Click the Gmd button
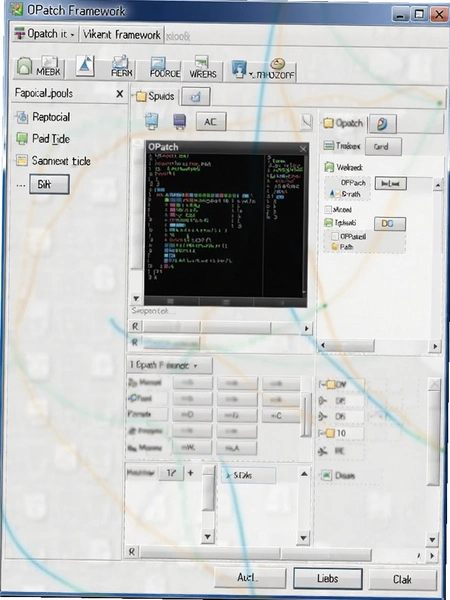 [x=383, y=147]
